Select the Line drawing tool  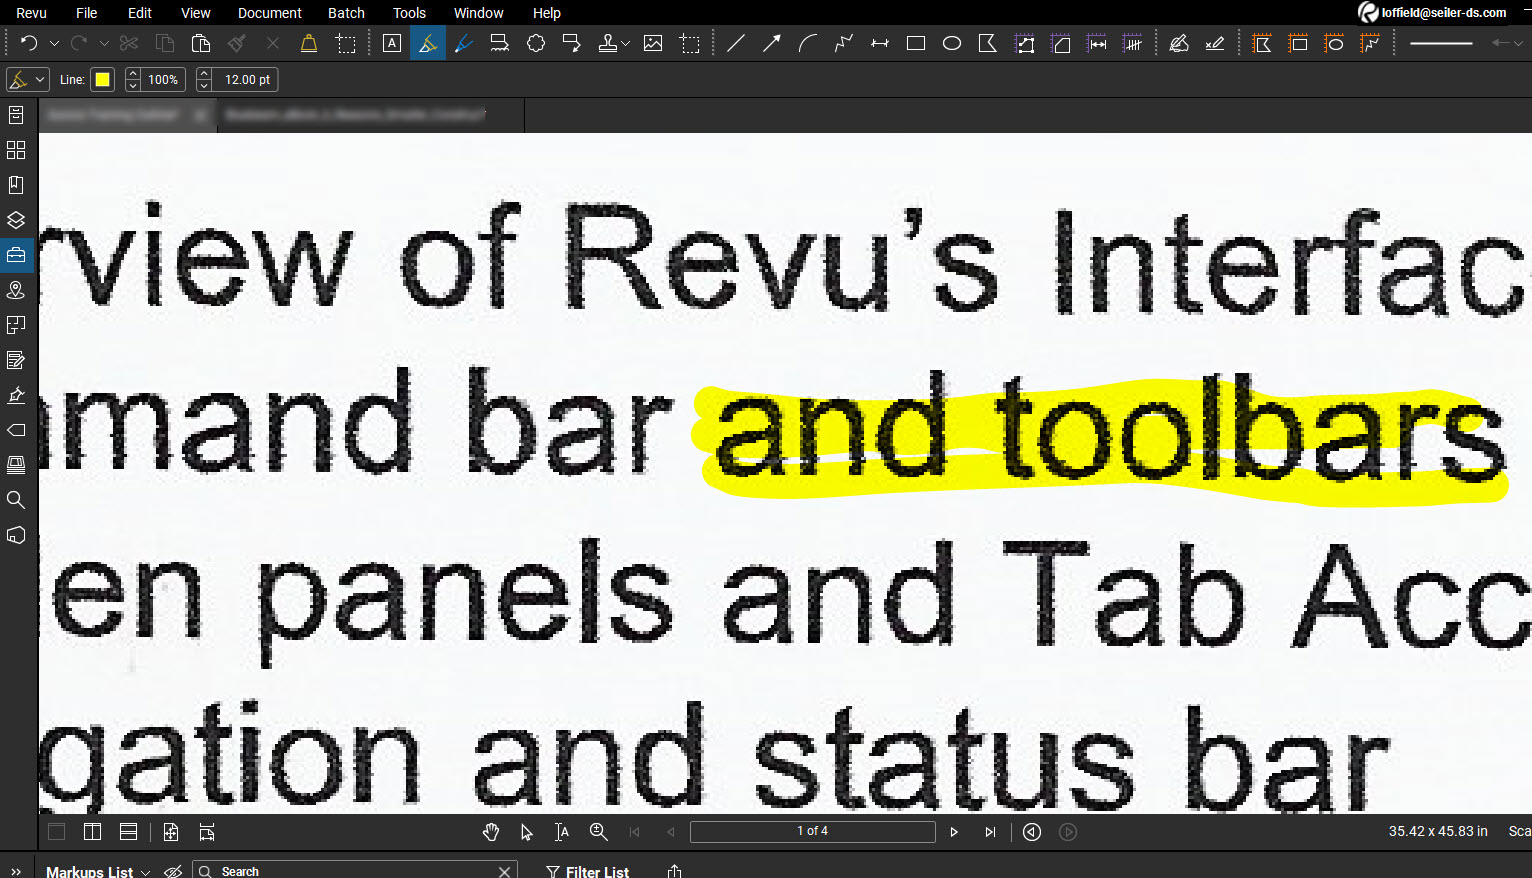click(x=736, y=43)
